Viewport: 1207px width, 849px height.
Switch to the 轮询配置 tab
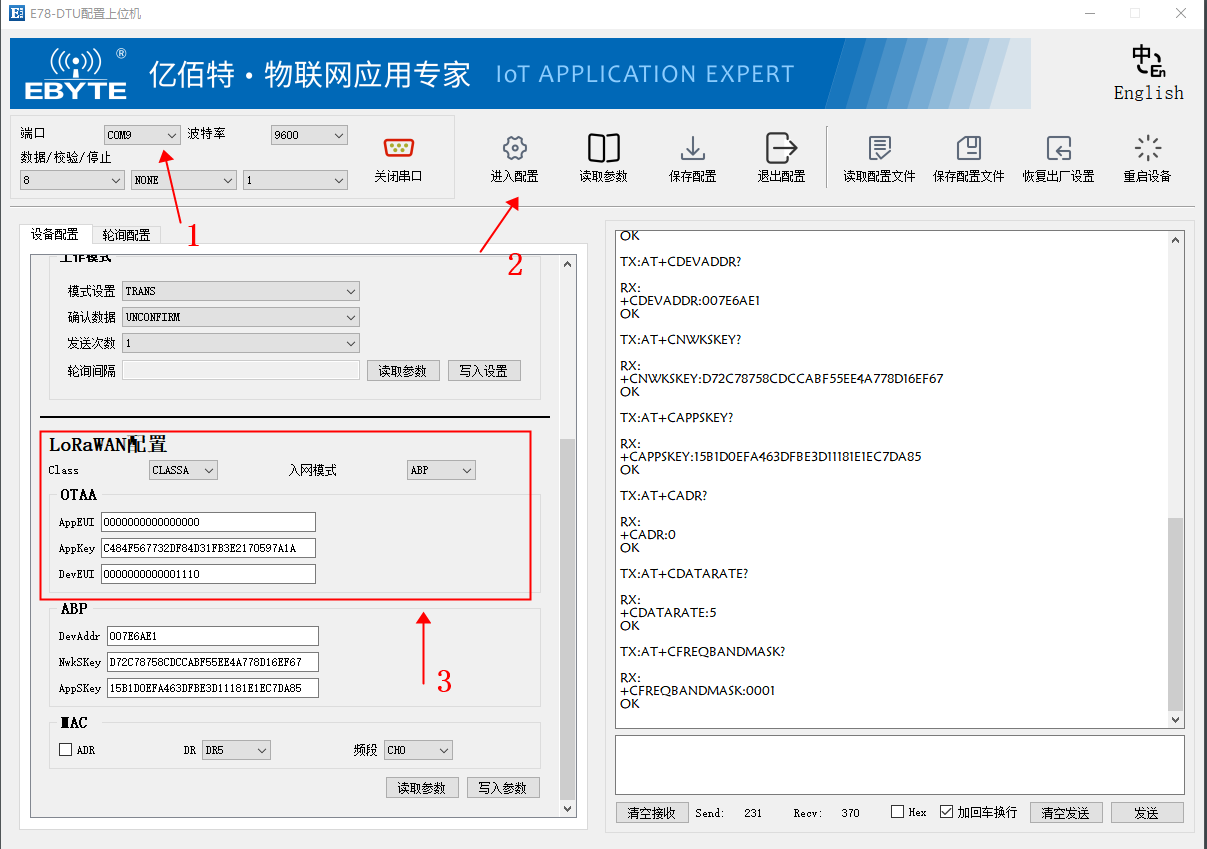click(127, 234)
